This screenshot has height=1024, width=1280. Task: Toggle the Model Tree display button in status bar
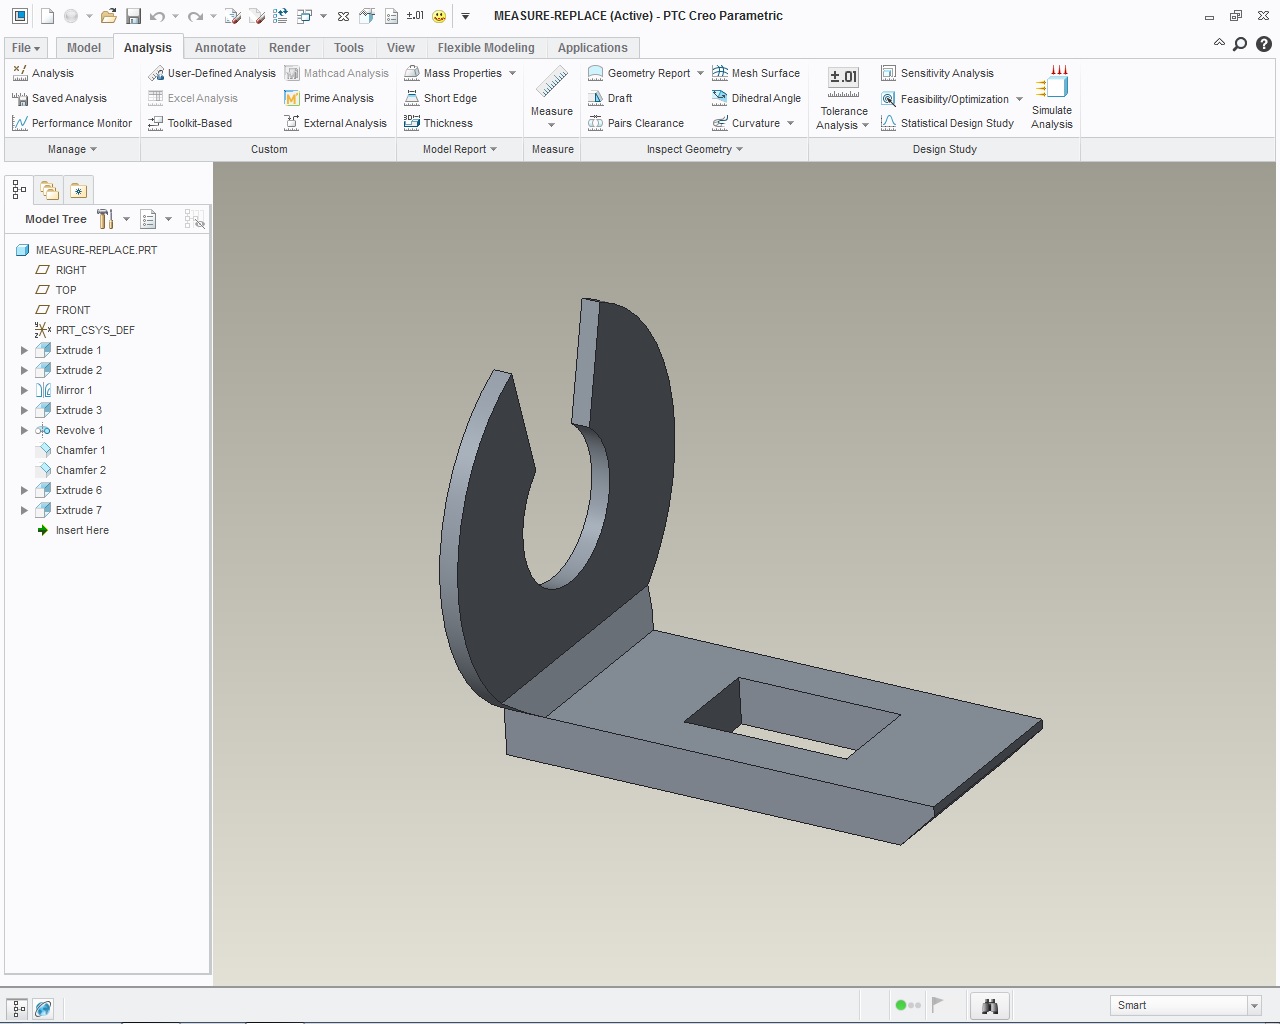[x=18, y=1009]
